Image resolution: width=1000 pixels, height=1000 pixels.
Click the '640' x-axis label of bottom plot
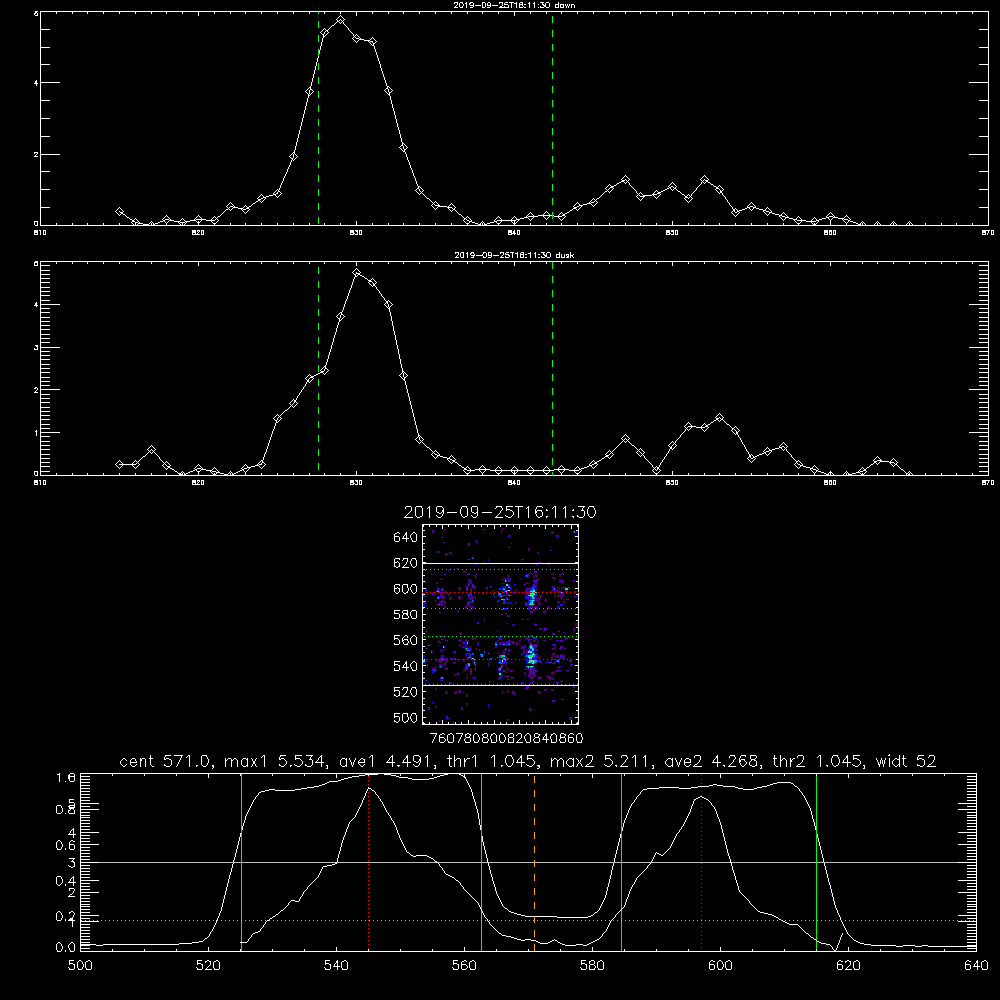coord(976,966)
